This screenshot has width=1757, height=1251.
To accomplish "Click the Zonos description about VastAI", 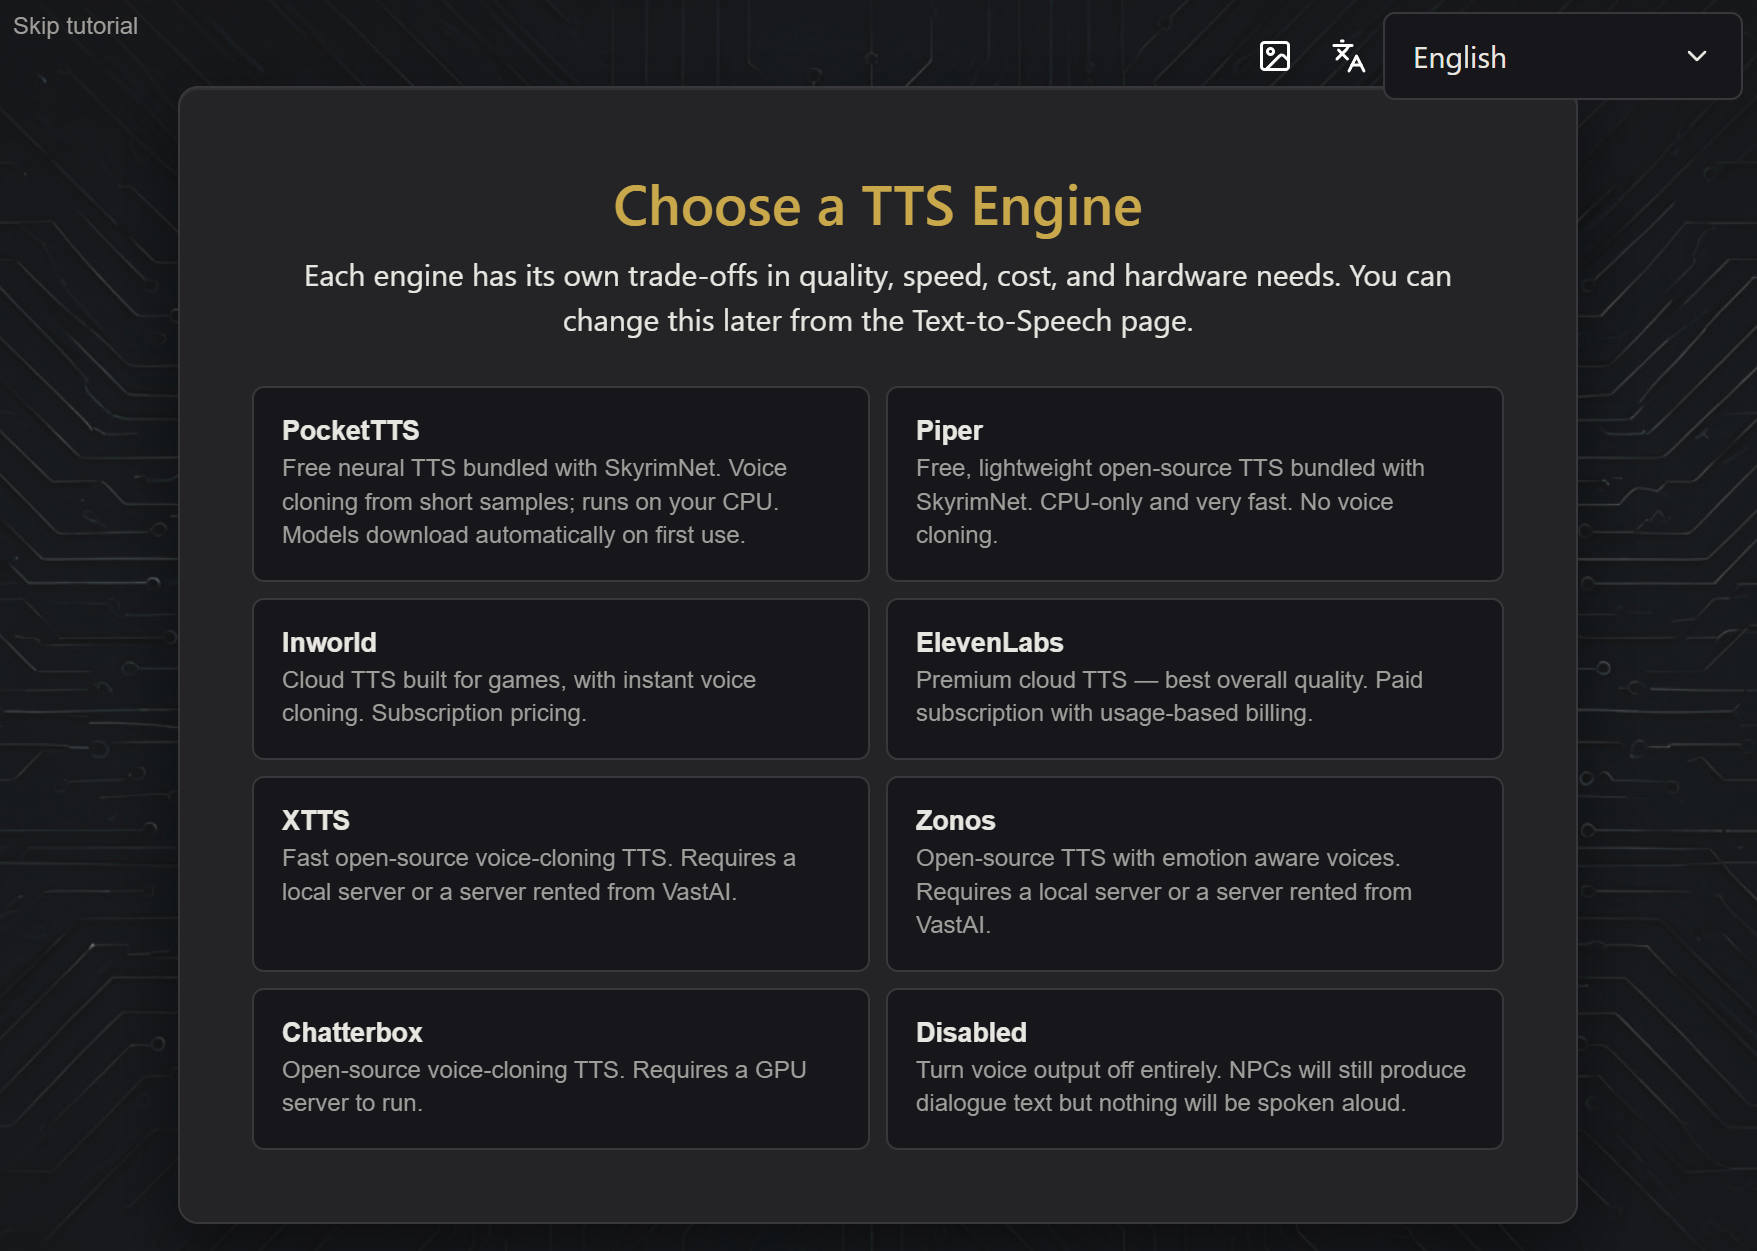I will (1164, 891).
